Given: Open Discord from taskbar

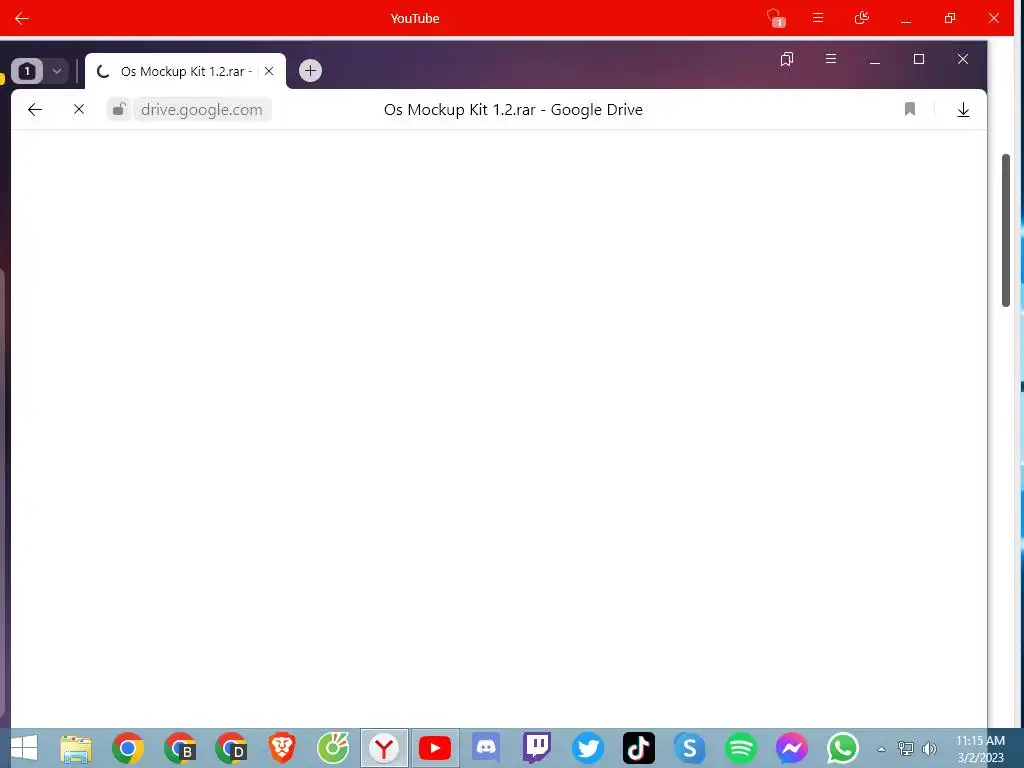Looking at the screenshot, I should tap(486, 748).
